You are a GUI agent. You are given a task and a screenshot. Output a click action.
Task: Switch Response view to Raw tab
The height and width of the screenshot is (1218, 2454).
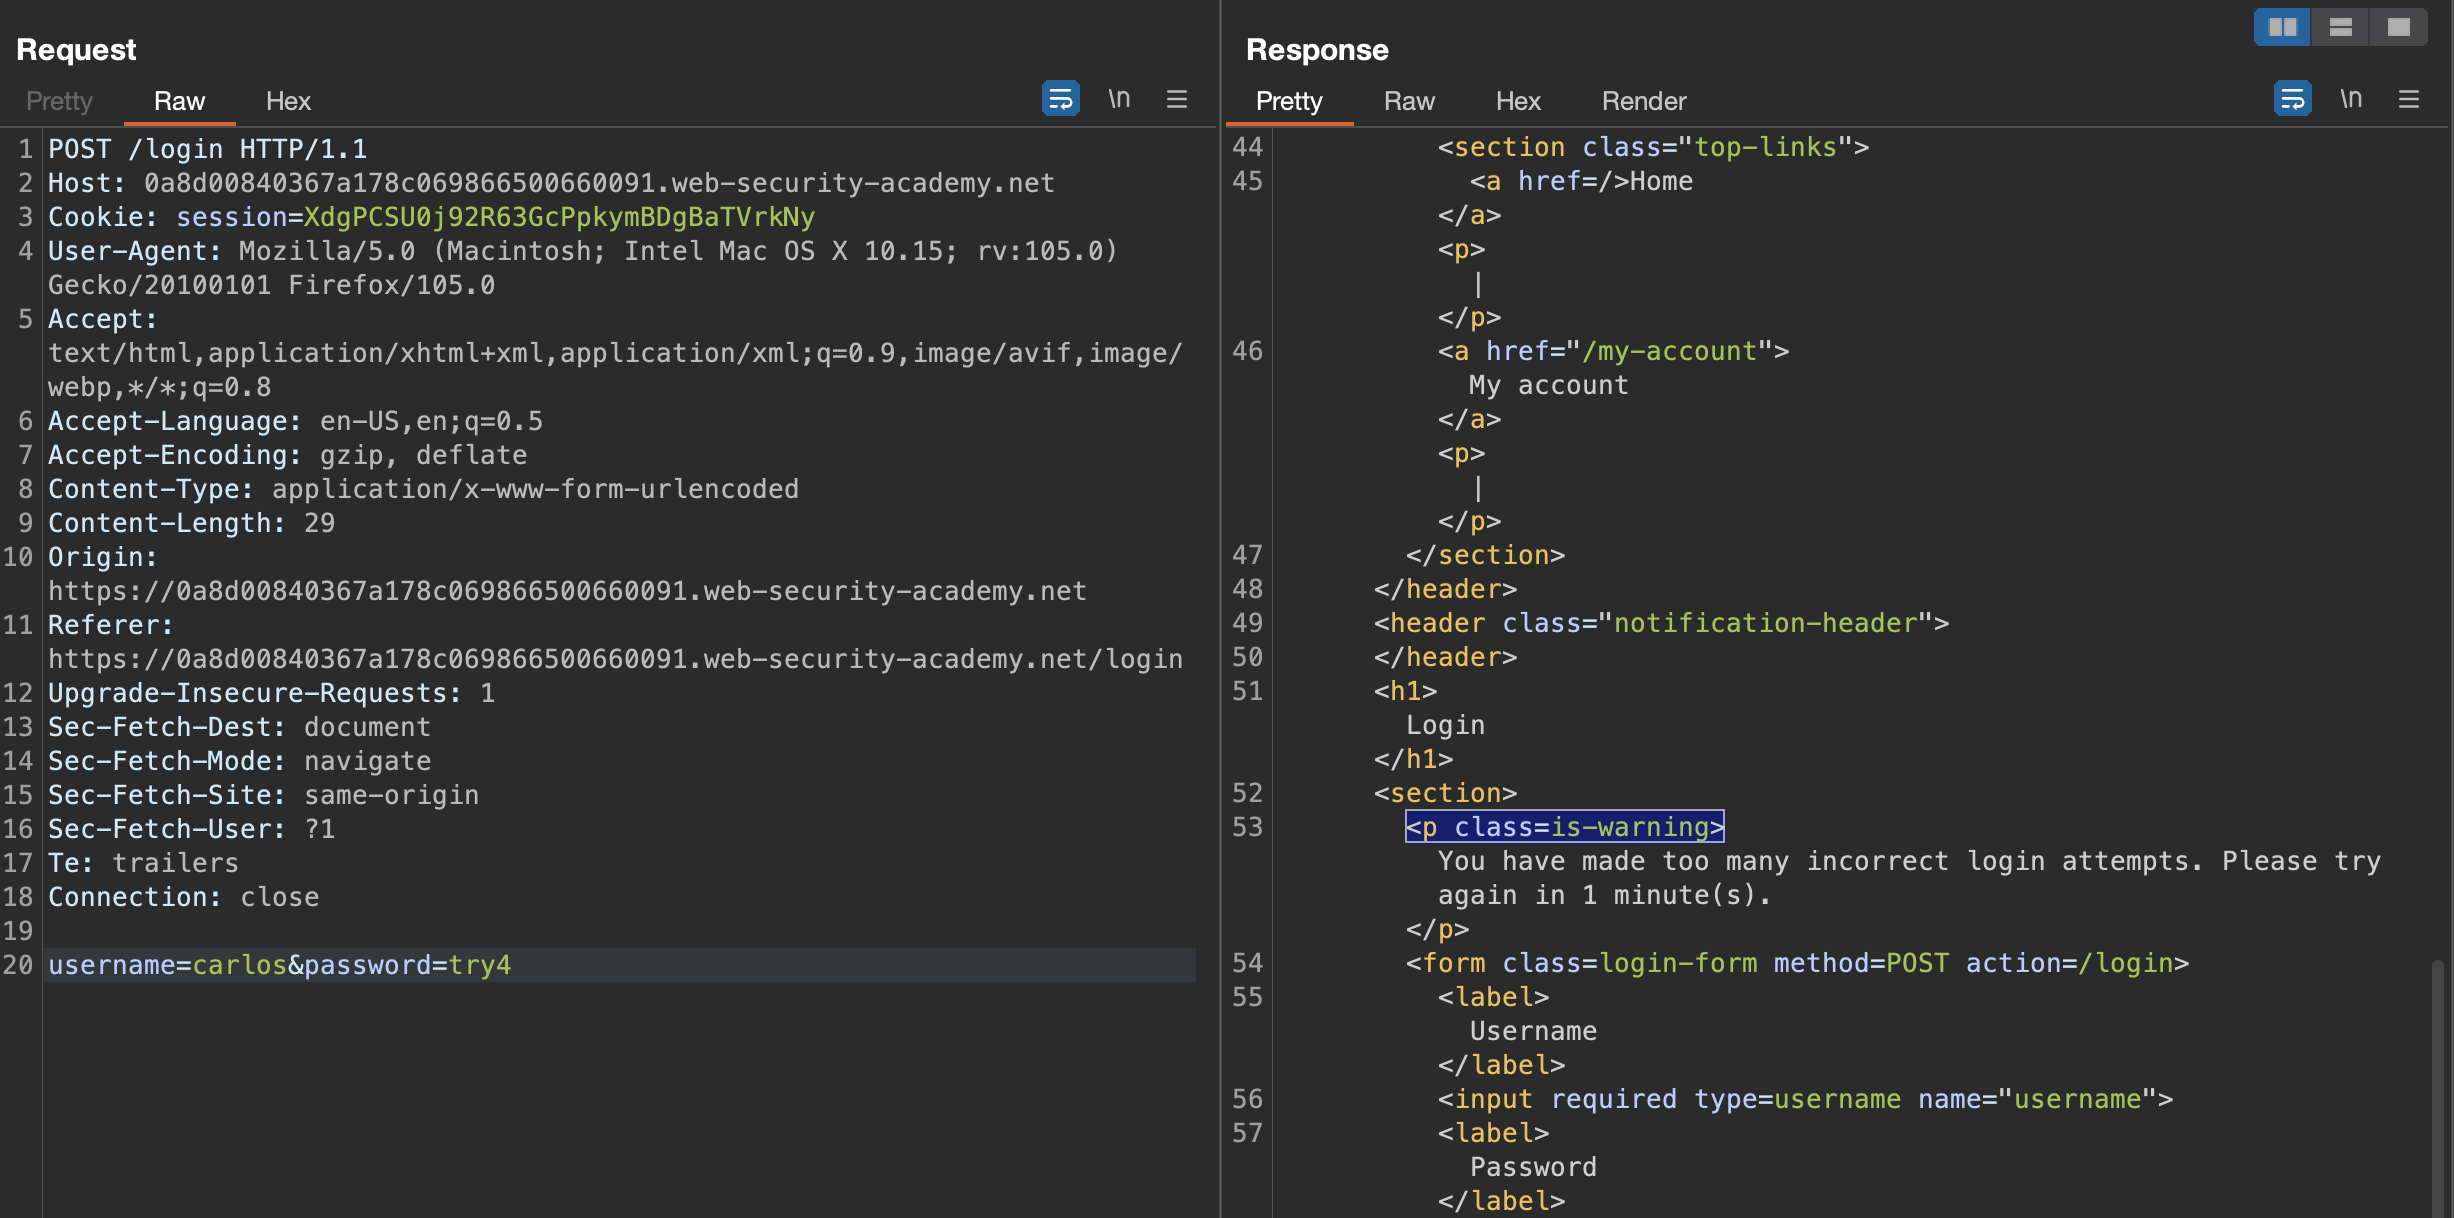1409,101
